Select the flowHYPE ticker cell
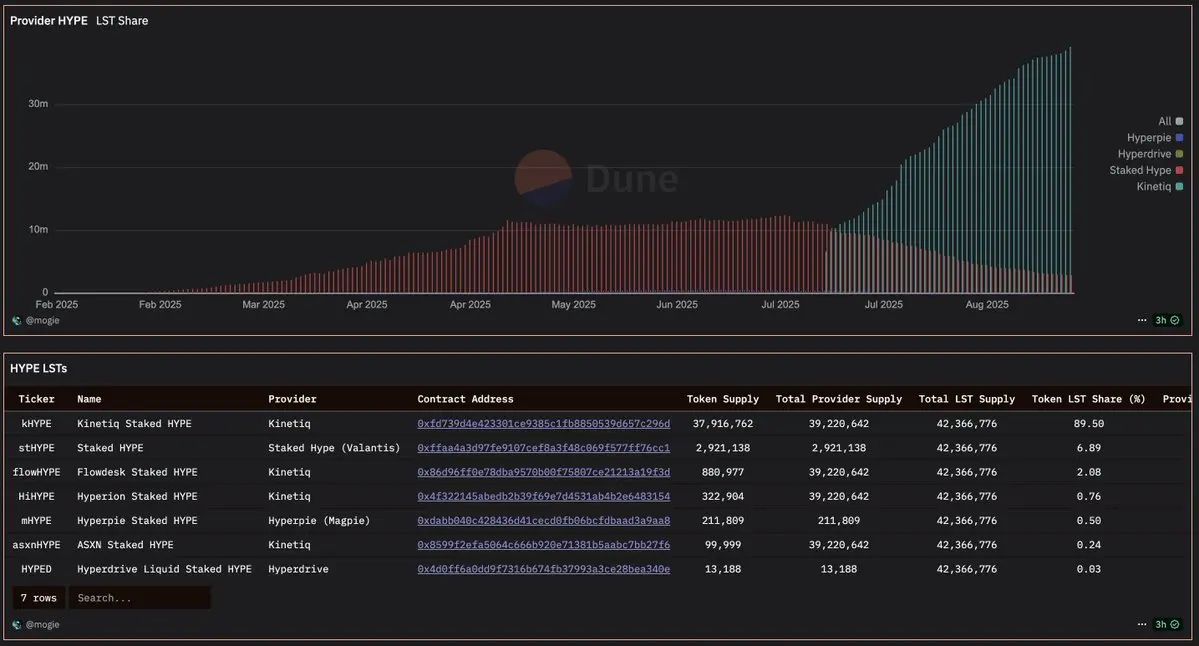The image size is (1199, 646). click(36, 472)
